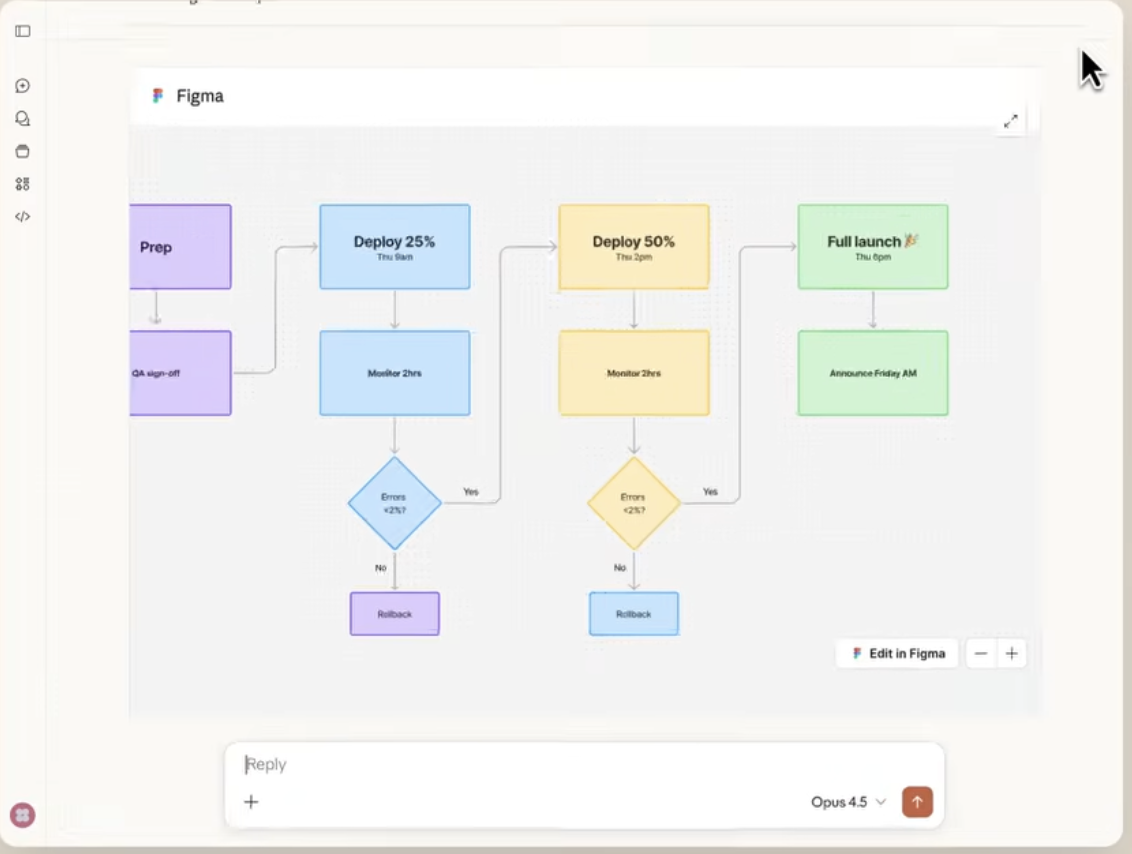Toggle the sidebar panel icon

point(22,31)
